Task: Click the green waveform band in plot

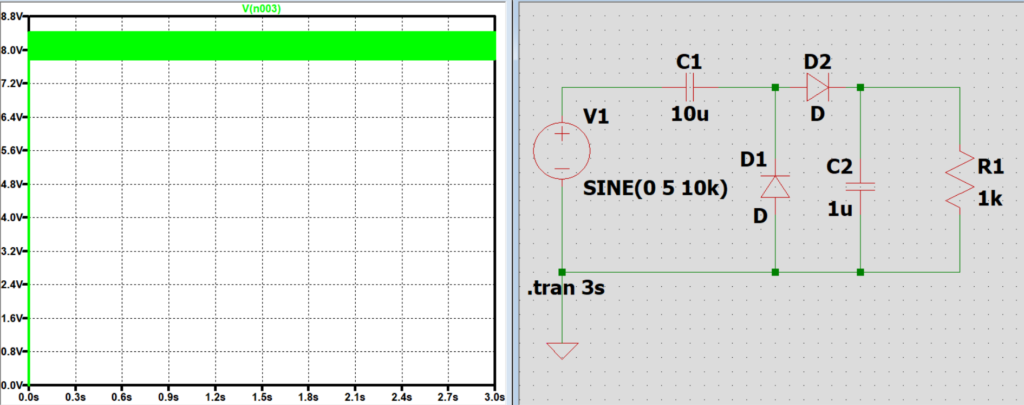Action: pos(262,46)
